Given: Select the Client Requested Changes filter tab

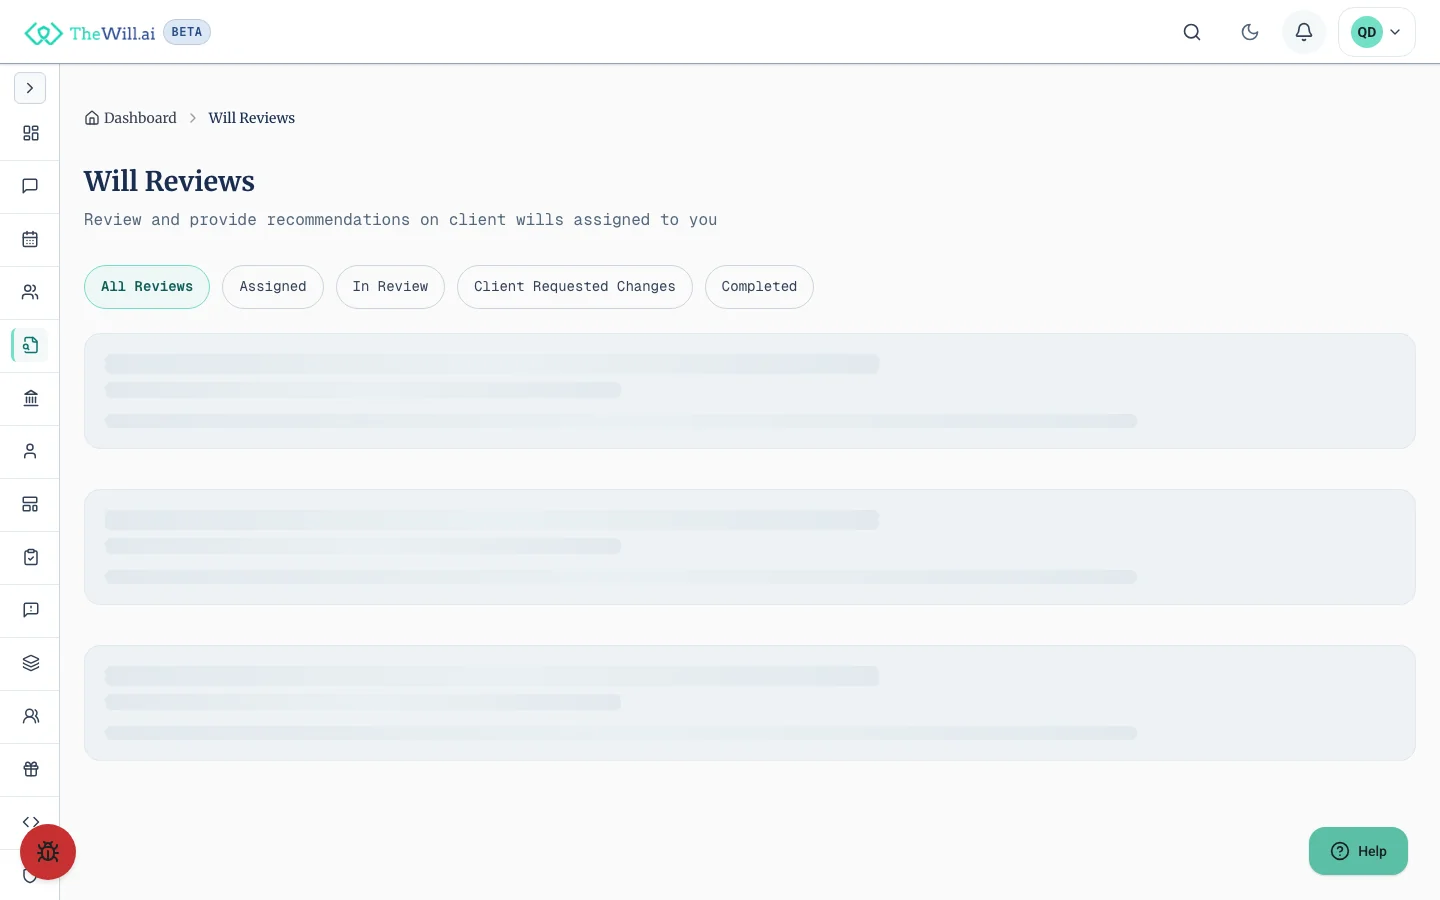Looking at the screenshot, I should point(575,287).
